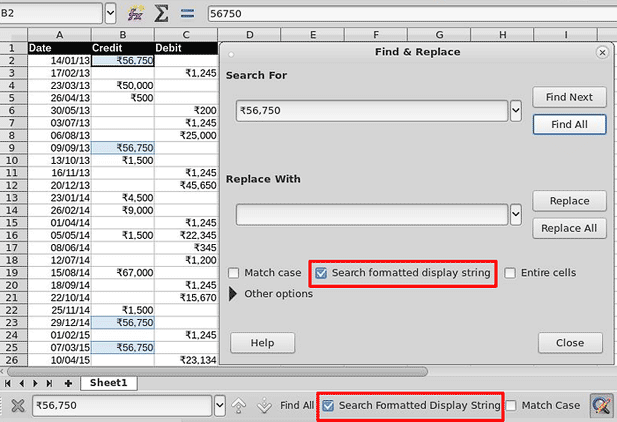Go to the first sheet navigation arrow
Image resolution: width=617 pixels, height=422 pixels.
pyautogui.click(x=7, y=383)
